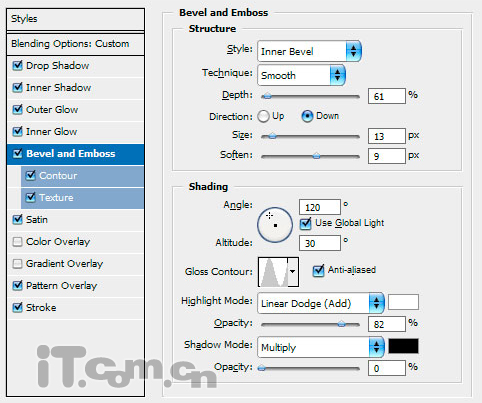Open the Style dropdown showing Inner Bevel
Viewport: 482px width, 403px height.
pos(309,51)
